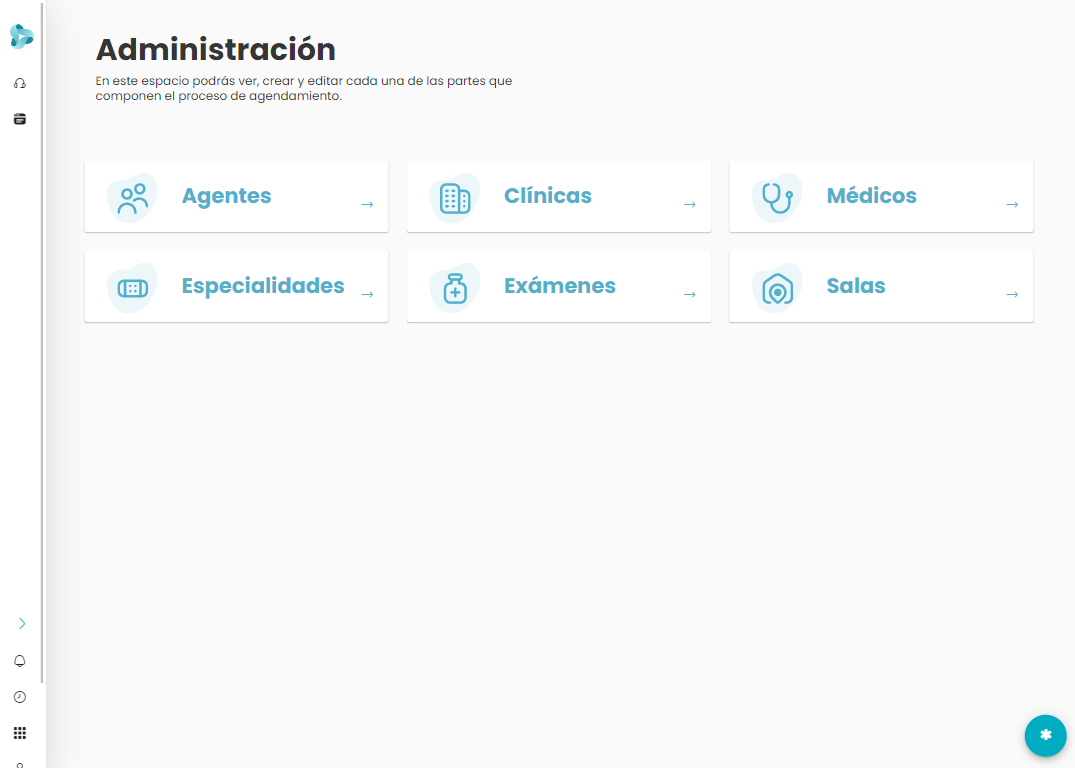Open the Exámenes card title
The width and height of the screenshot is (1075, 768).
tap(559, 286)
